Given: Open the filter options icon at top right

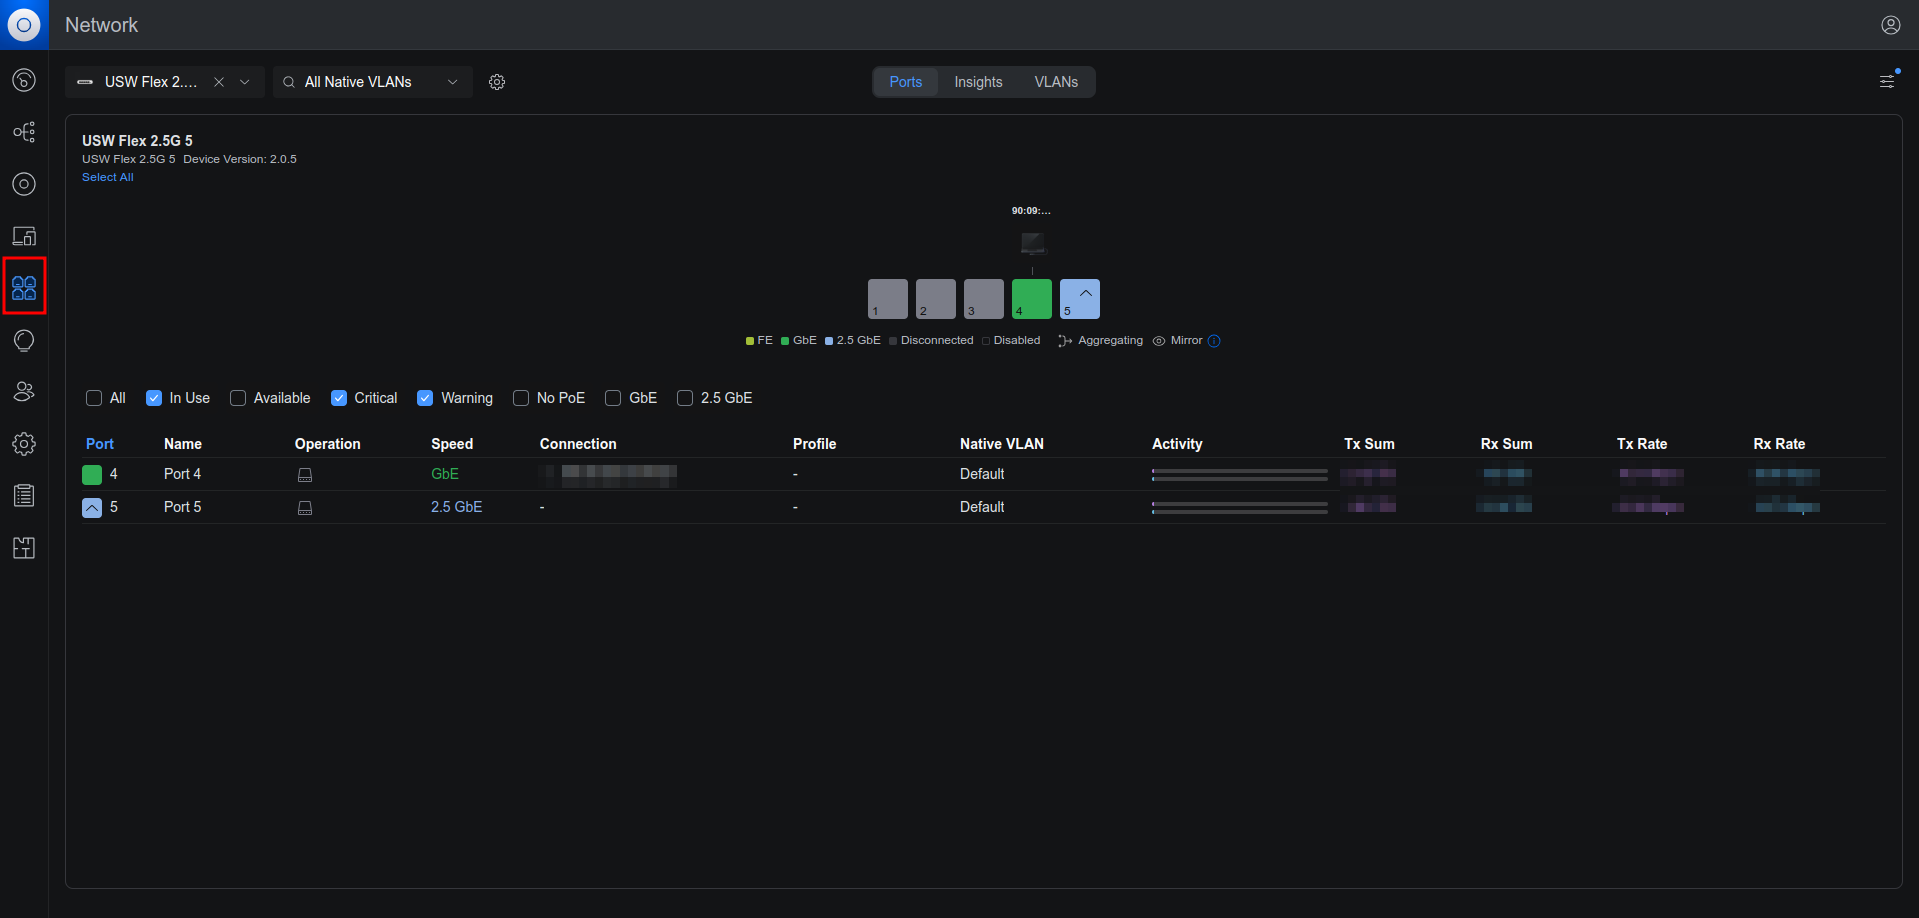Looking at the screenshot, I should [x=1887, y=81].
